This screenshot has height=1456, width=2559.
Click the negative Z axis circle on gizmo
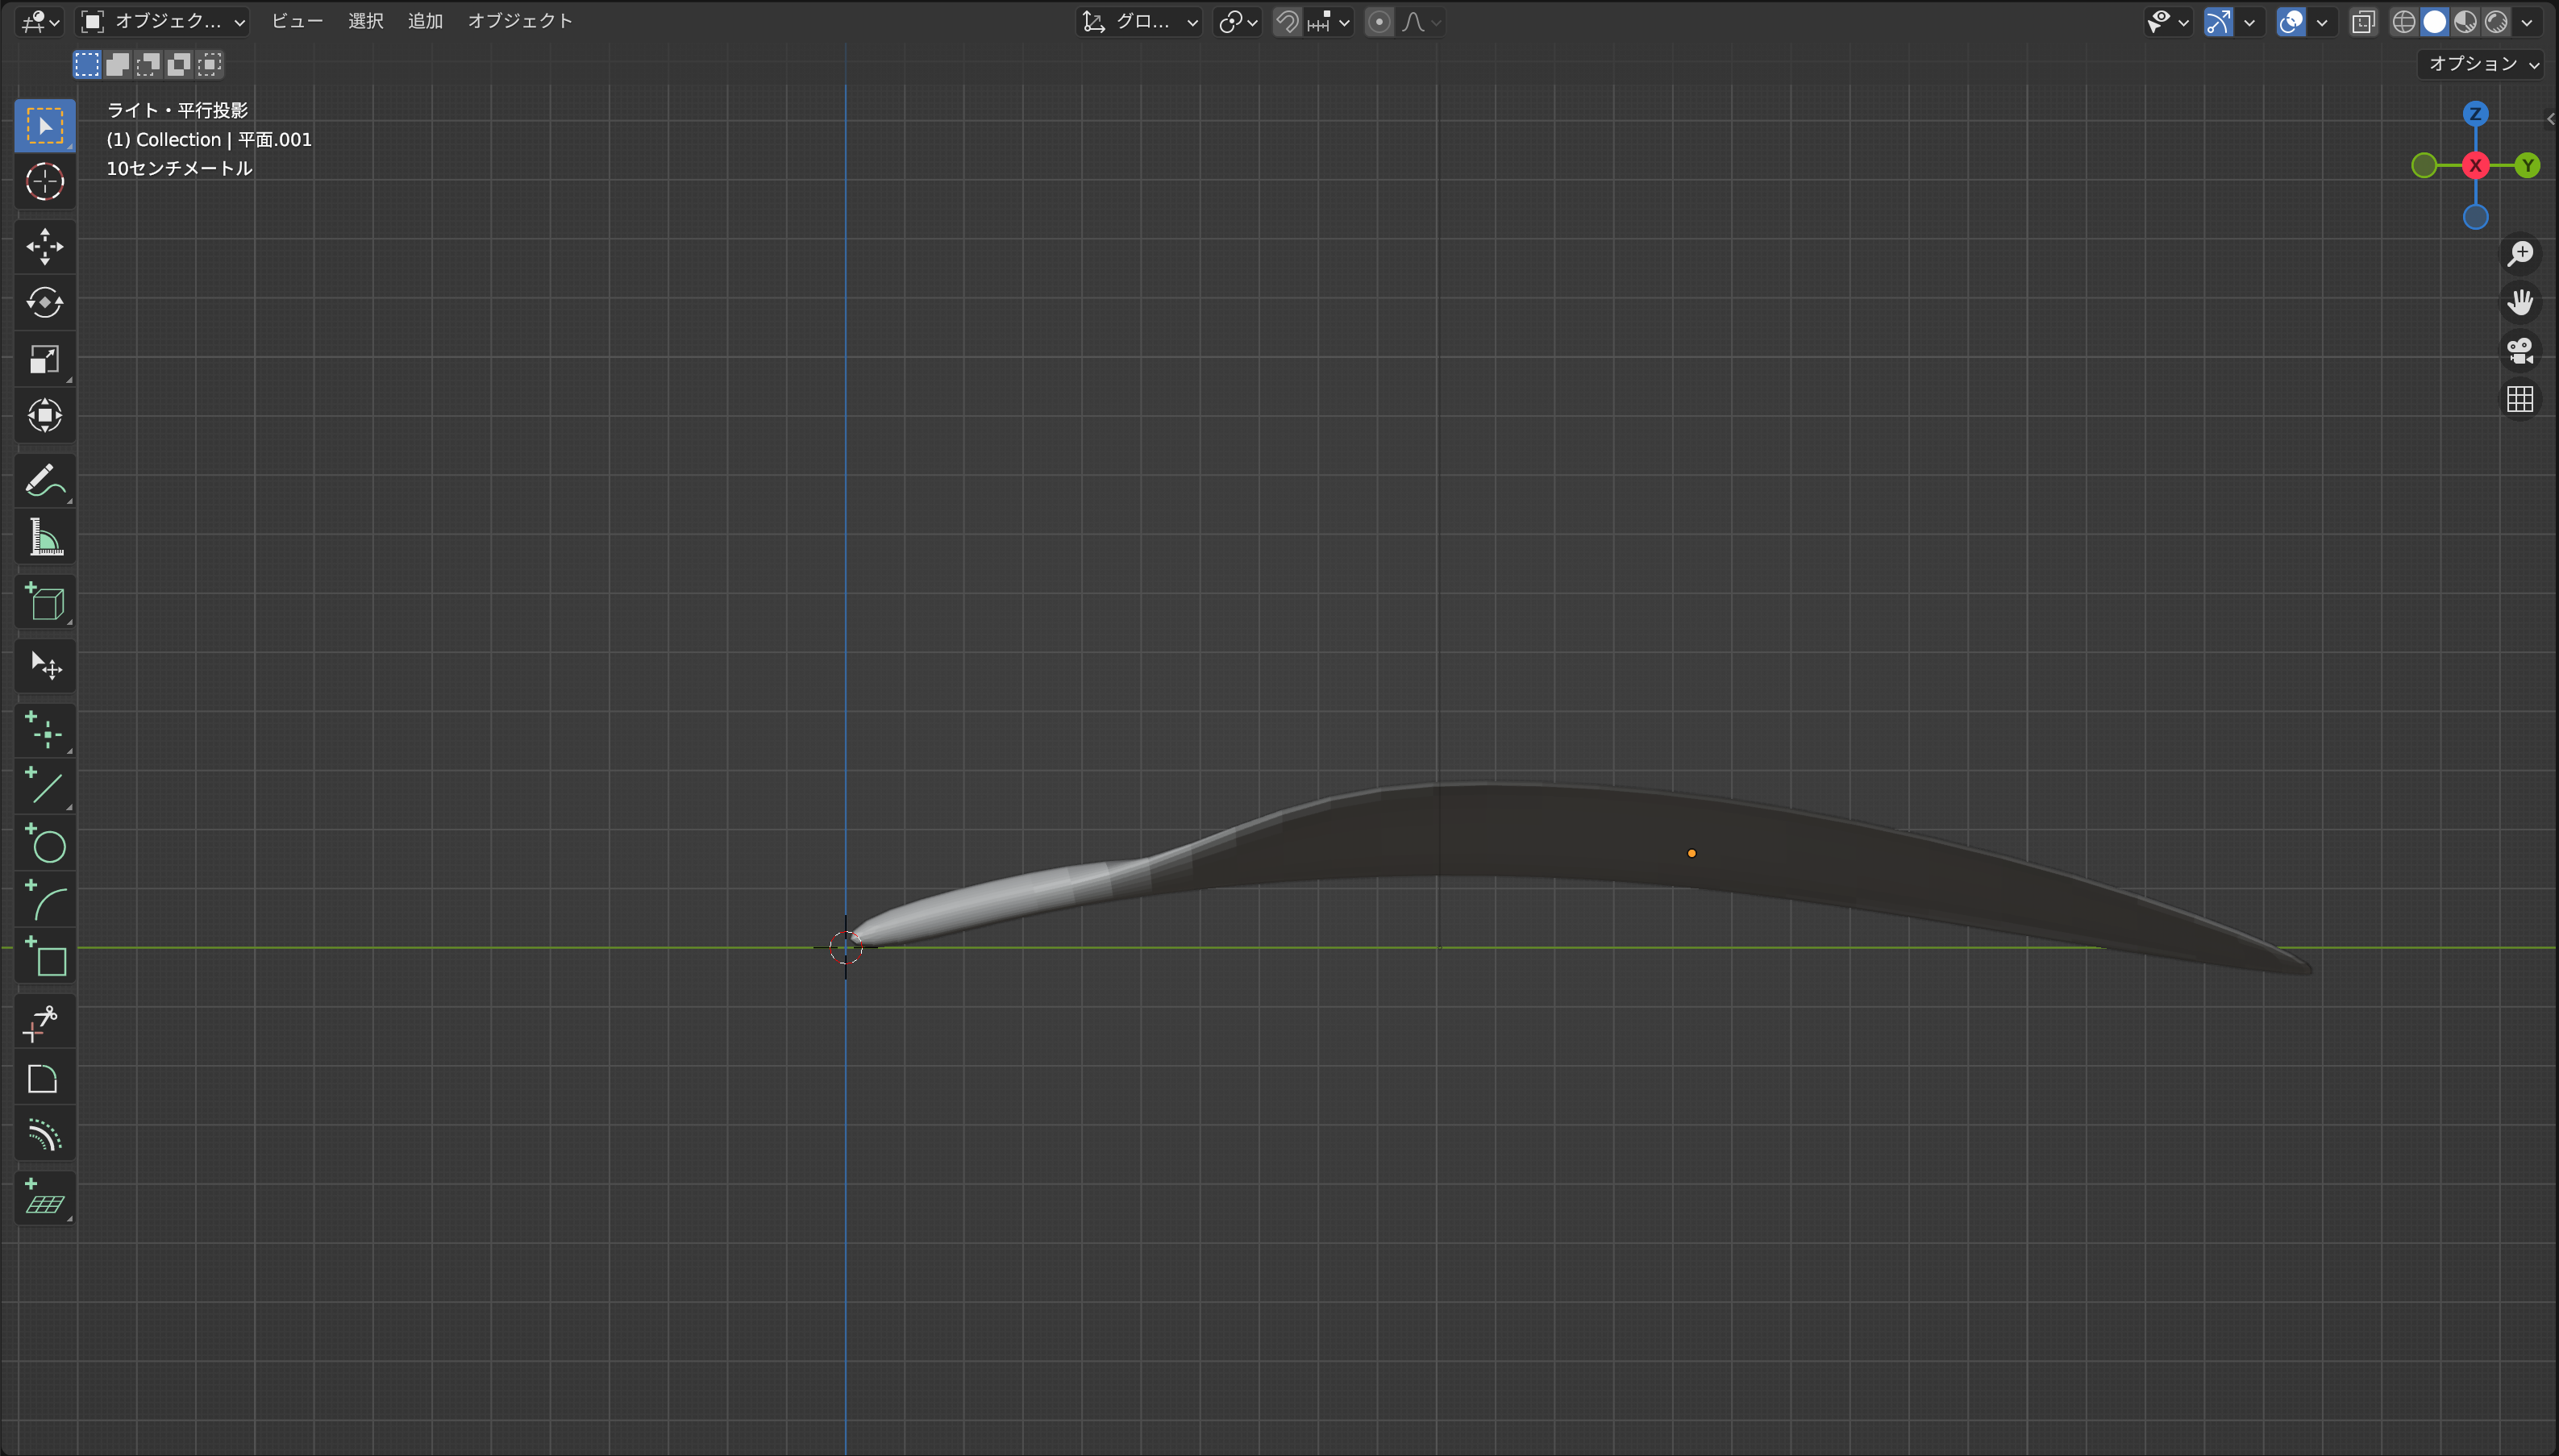[x=2476, y=217]
